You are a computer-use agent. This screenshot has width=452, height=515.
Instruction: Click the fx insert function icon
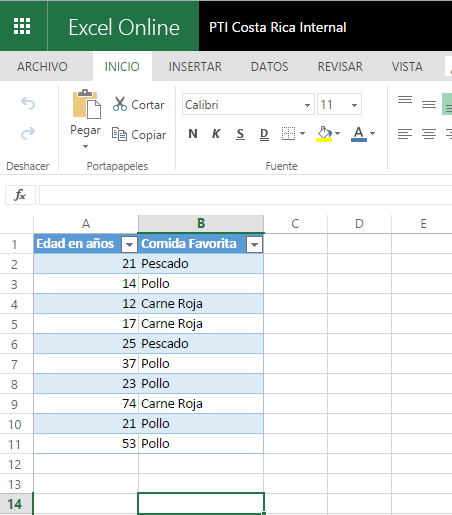pyautogui.click(x=20, y=195)
